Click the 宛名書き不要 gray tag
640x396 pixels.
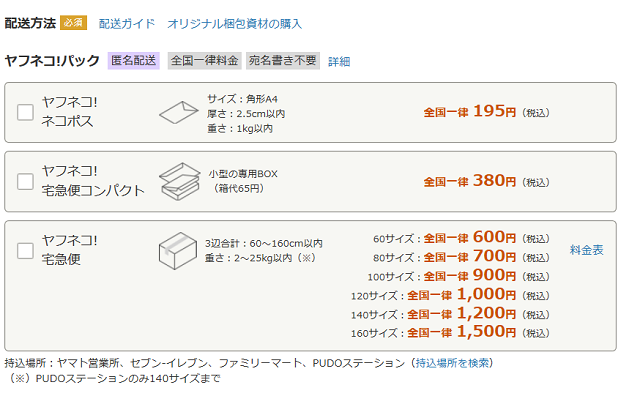pos(283,61)
